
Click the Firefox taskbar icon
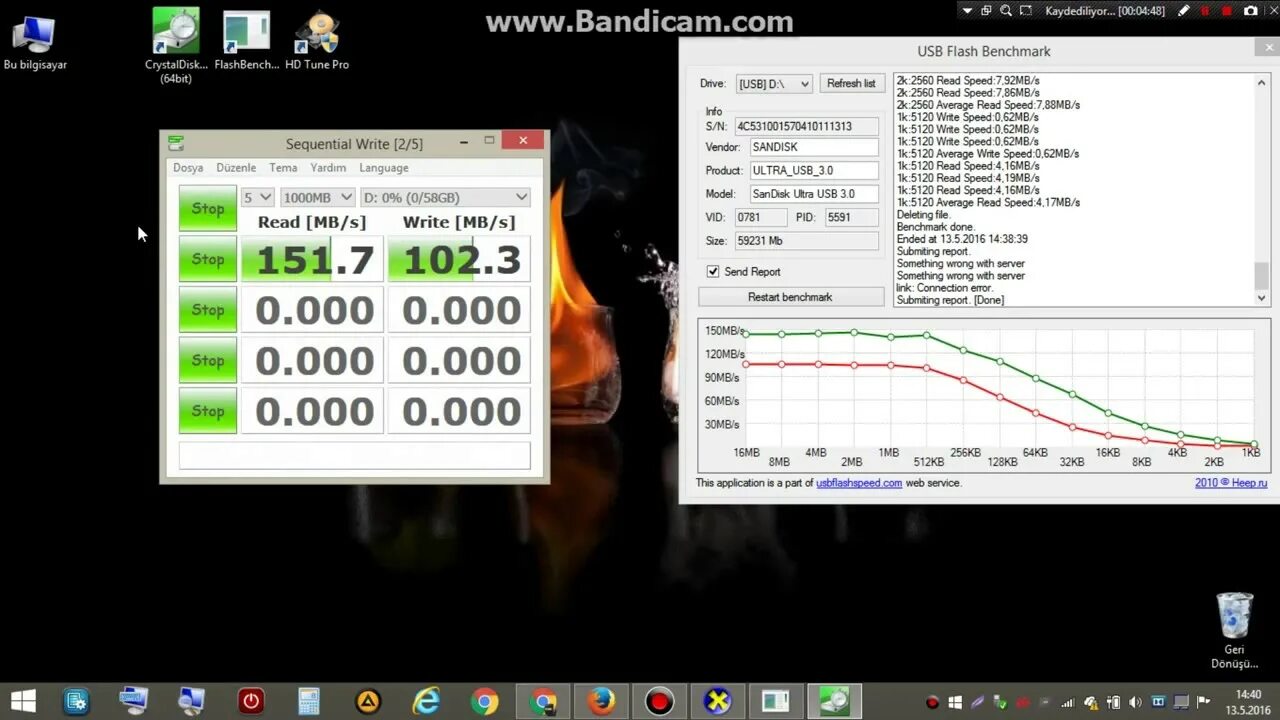(601, 701)
